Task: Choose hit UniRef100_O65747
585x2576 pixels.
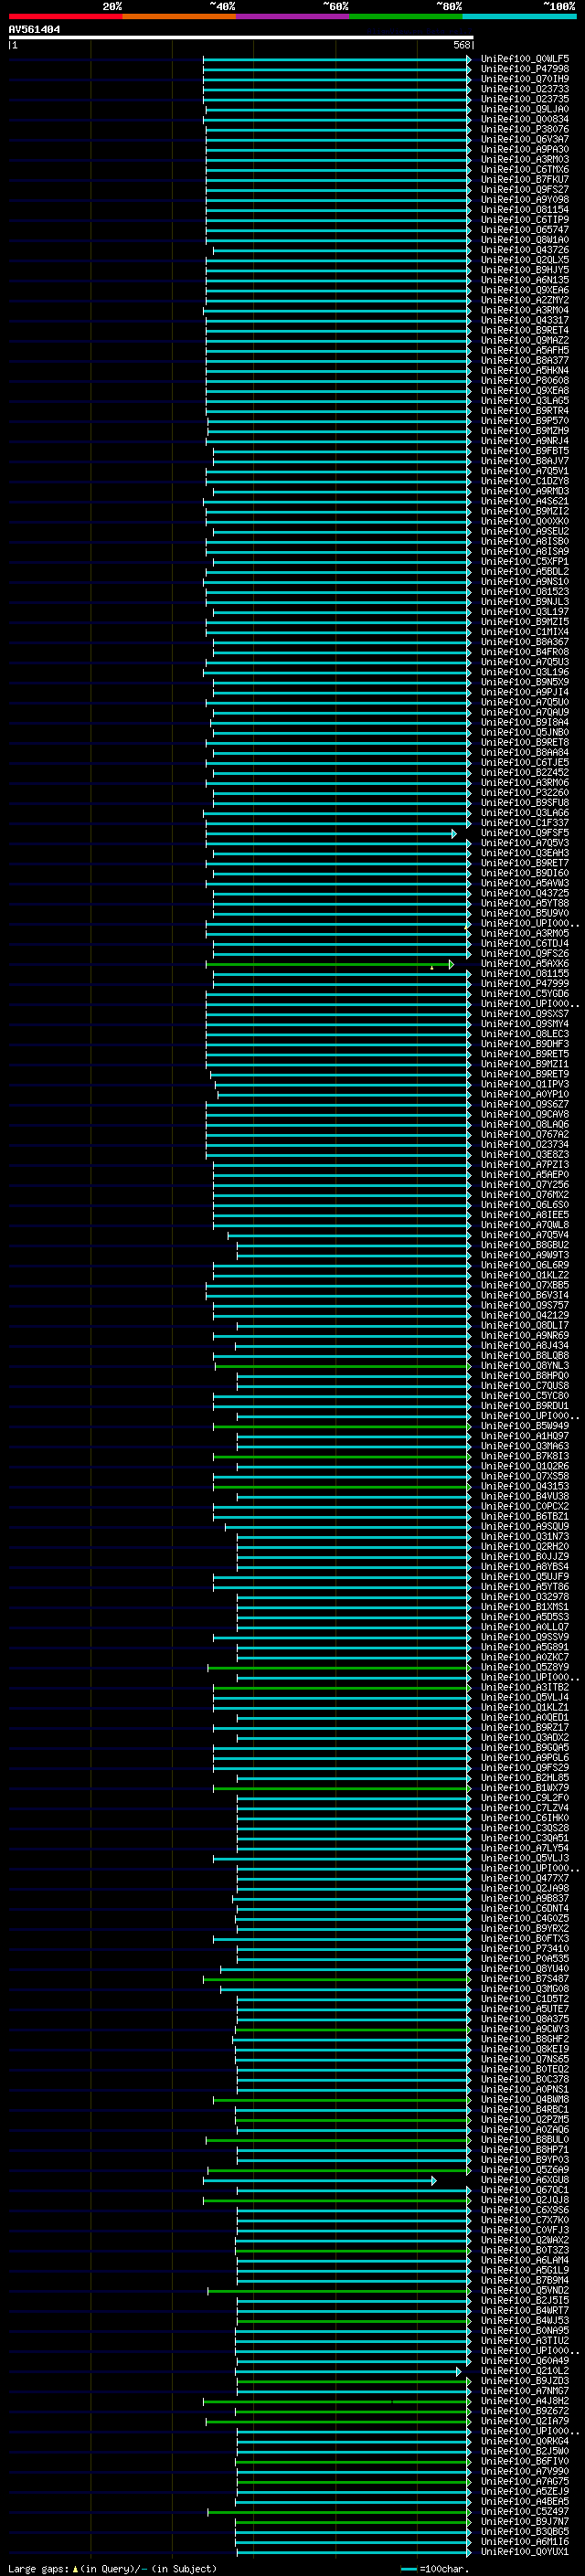Action: [x=524, y=229]
